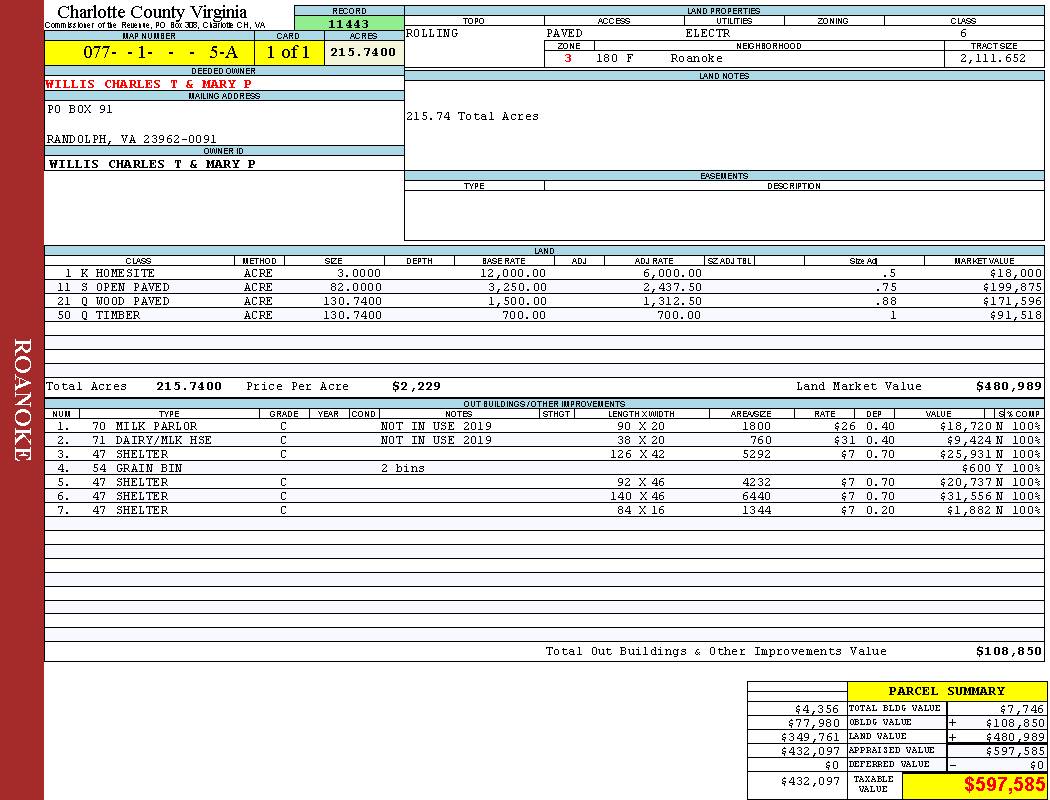Select the deeded owner name in red
This screenshot has width=1050, height=800.
[150, 84]
